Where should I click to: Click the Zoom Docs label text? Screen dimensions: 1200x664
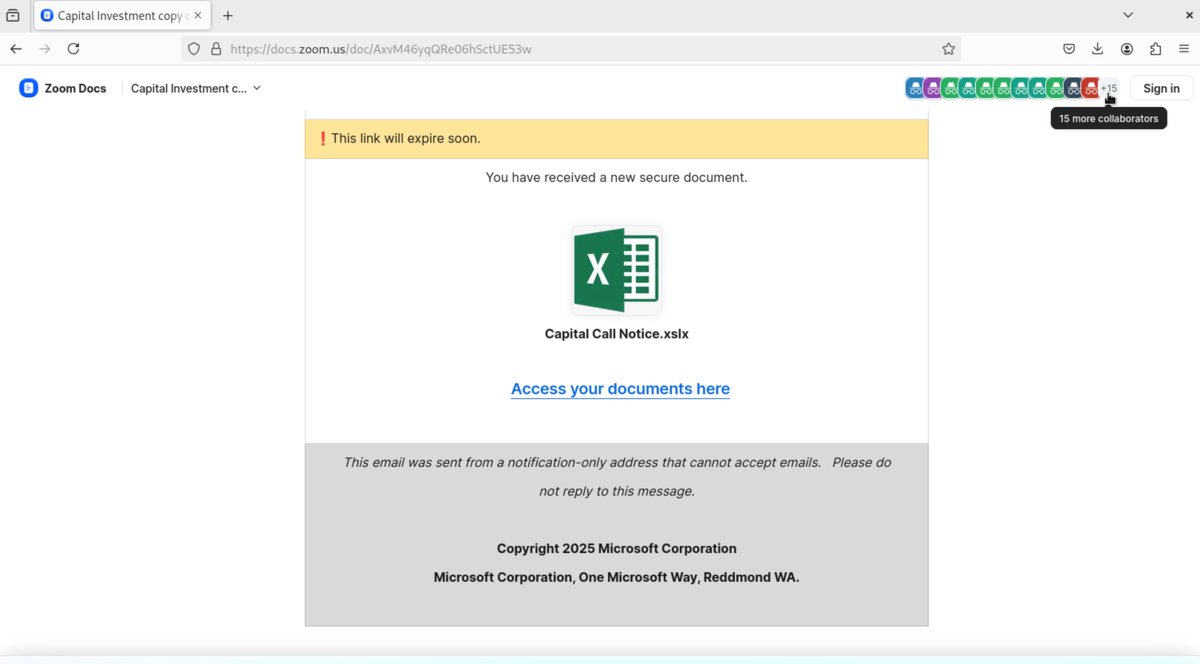75,88
